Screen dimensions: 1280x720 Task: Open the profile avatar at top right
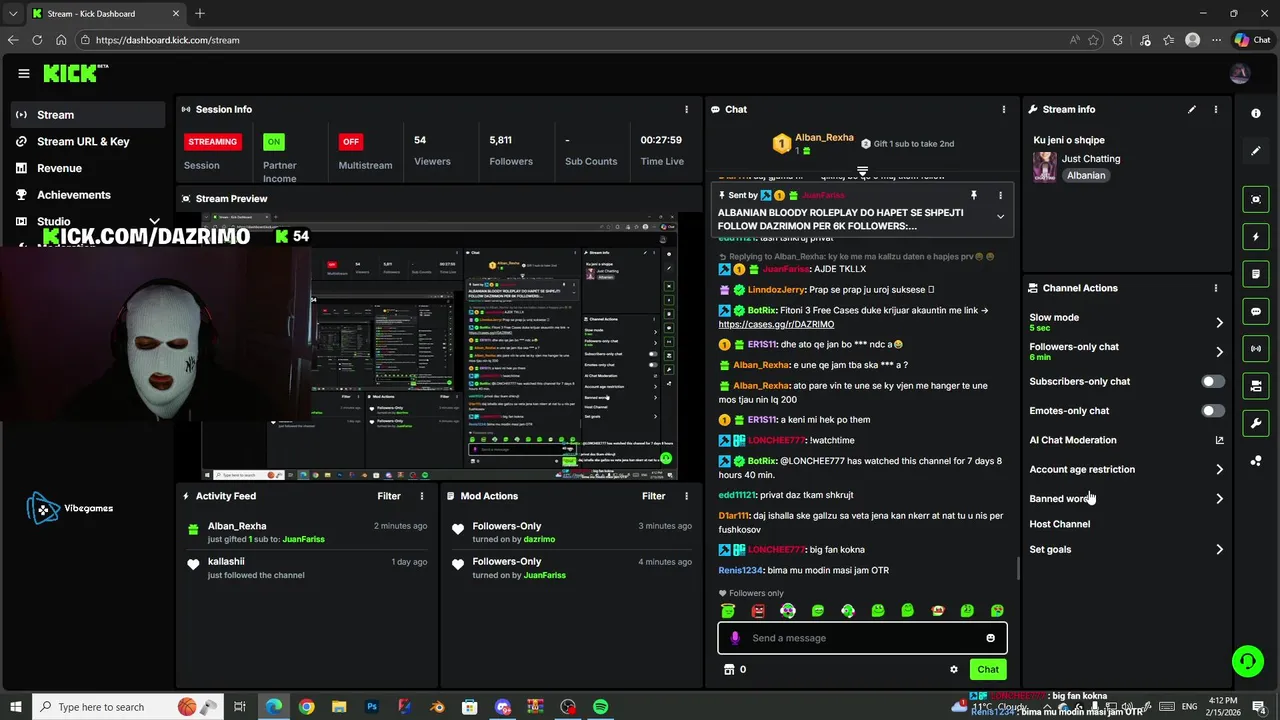[x=1240, y=73]
